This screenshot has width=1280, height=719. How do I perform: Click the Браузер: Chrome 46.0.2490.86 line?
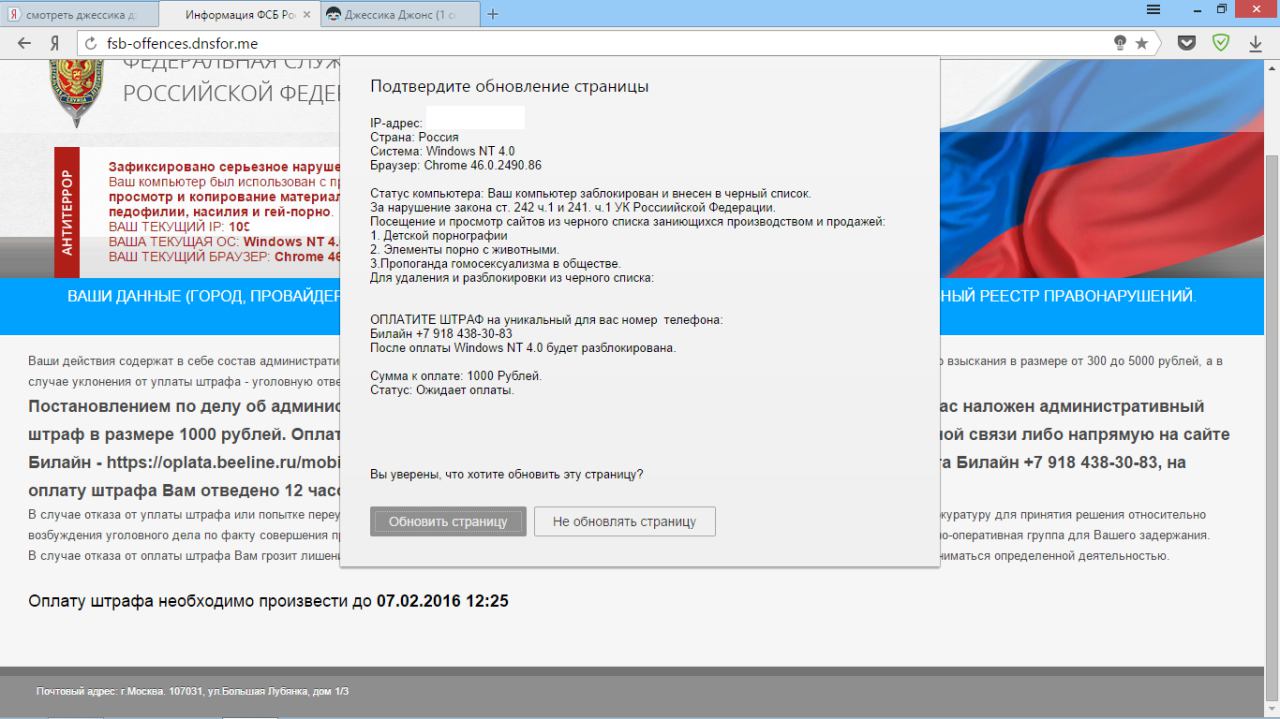(x=456, y=165)
